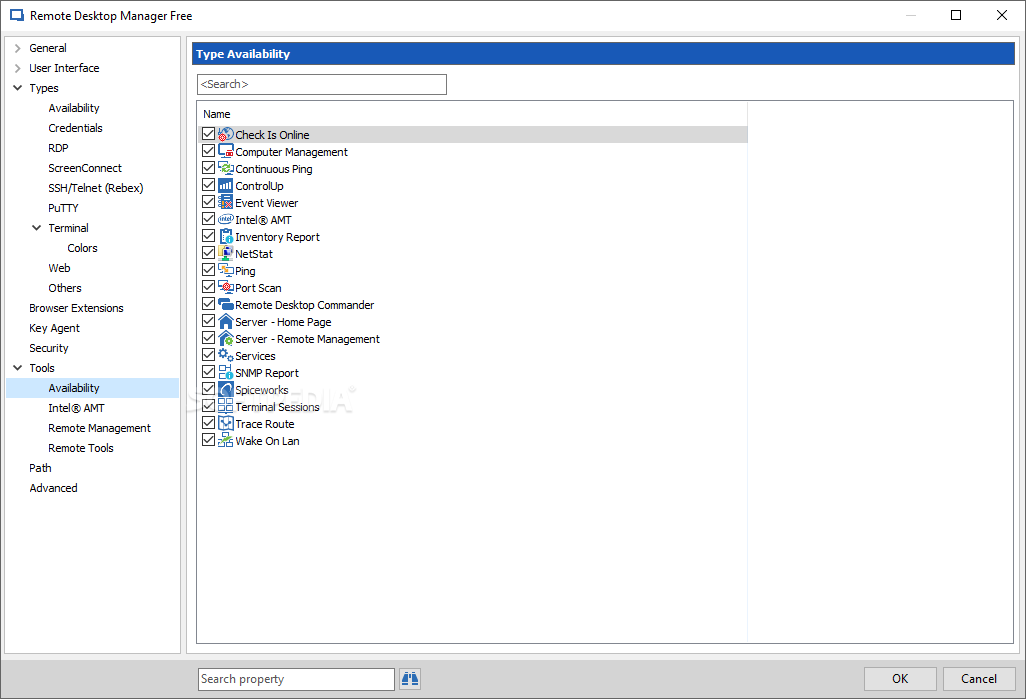The height and width of the screenshot is (699, 1026).
Task: Expand the User Interface tree node
Action: pyautogui.click(x=18, y=68)
